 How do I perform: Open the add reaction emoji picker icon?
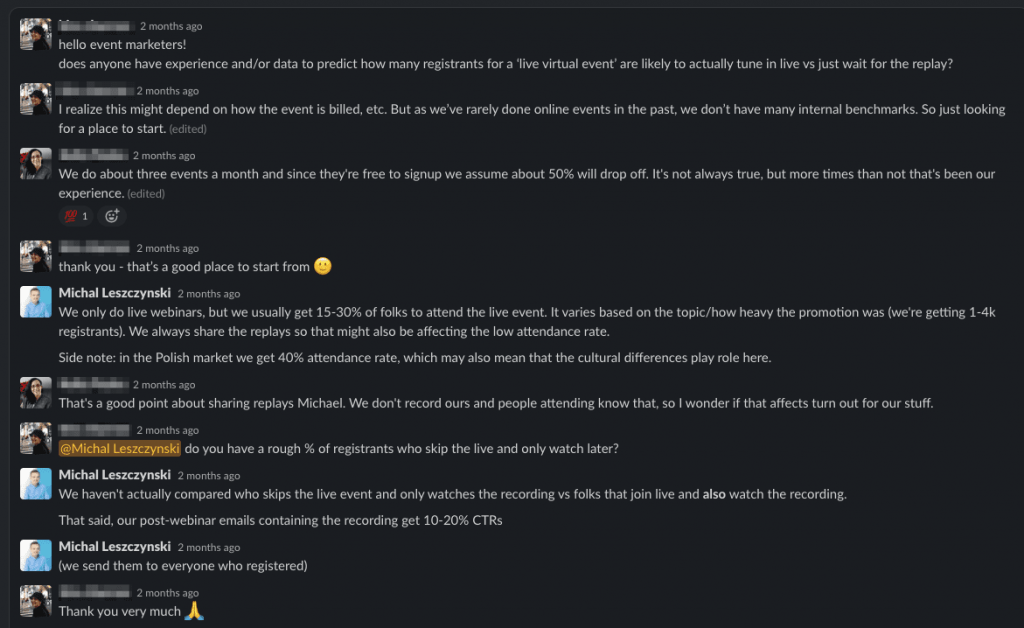click(x=113, y=216)
